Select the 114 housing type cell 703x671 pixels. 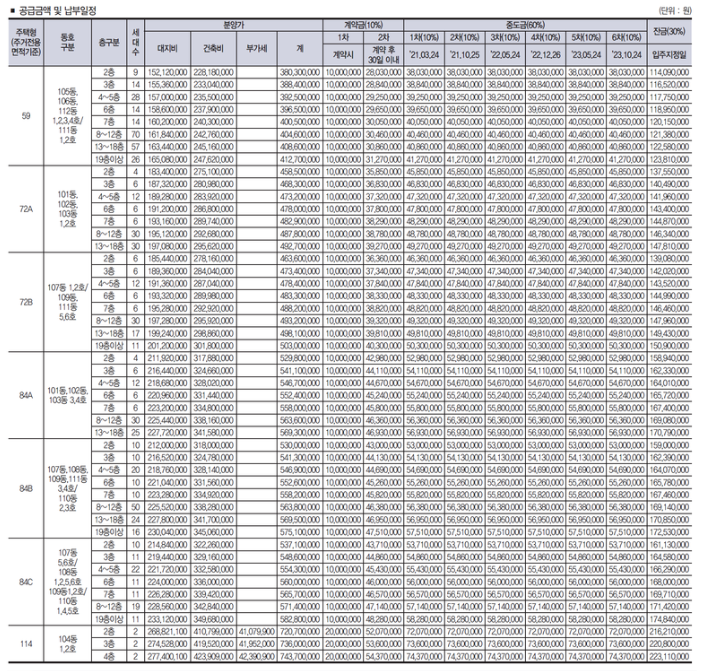point(26,644)
